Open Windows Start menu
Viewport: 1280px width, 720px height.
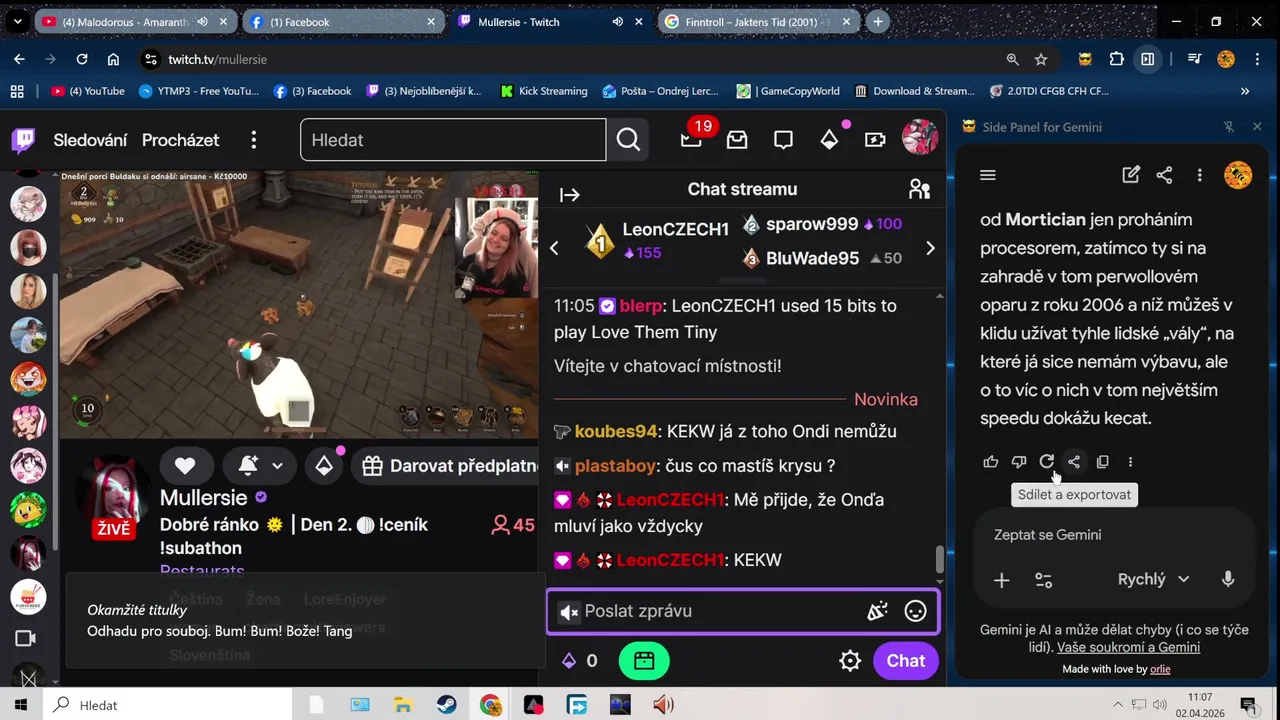pyautogui.click(x=20, y=705)
